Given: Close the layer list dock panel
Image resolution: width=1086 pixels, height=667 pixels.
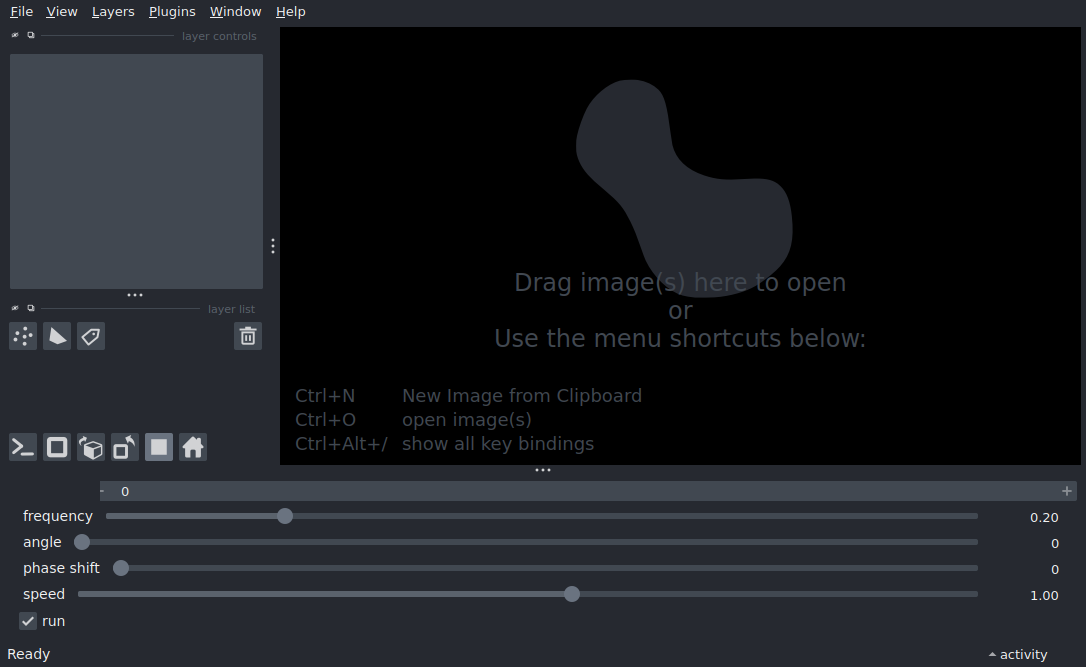Looking at the screenshot, I should [x=15, y=308].
